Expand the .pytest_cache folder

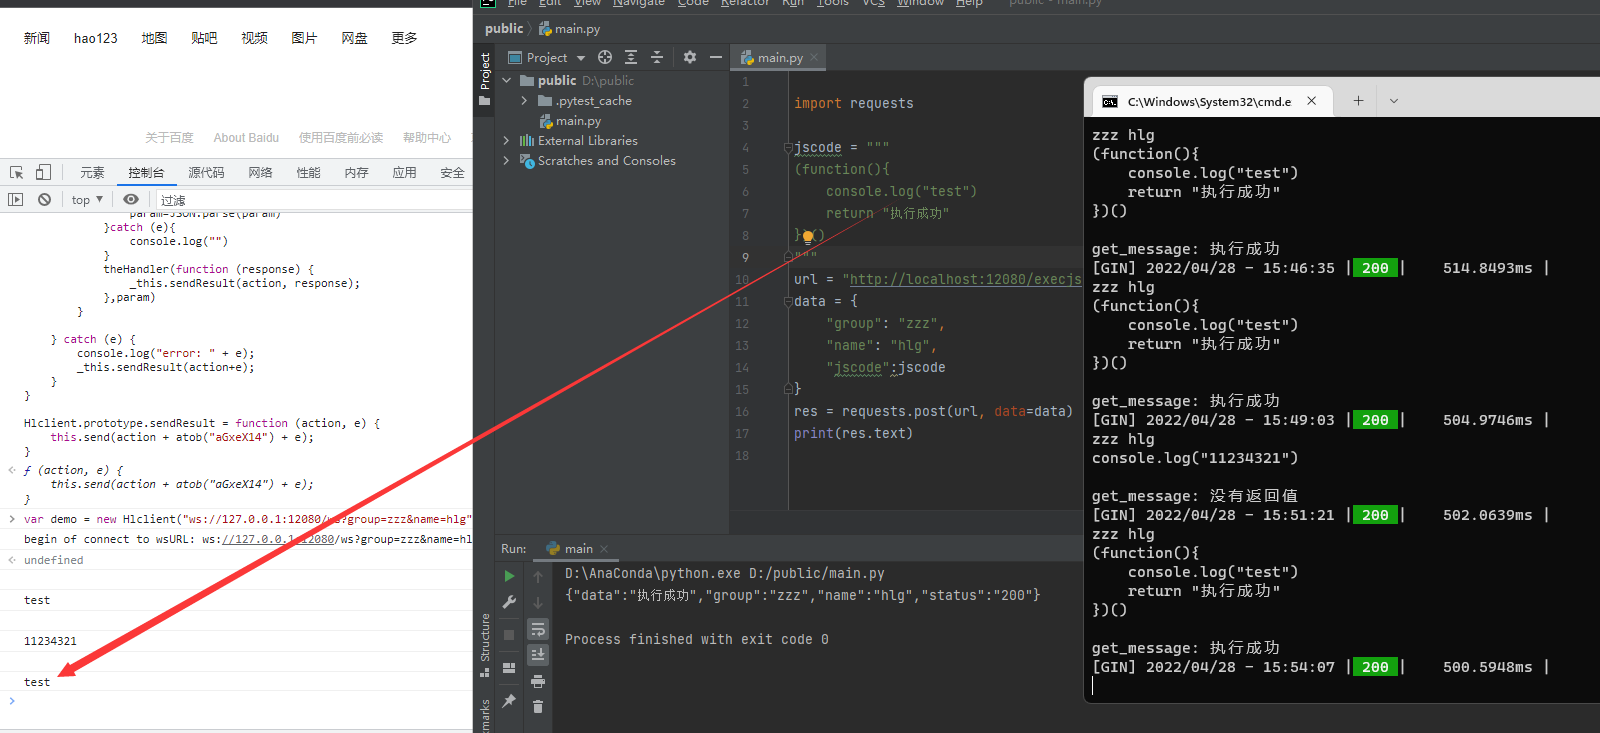click(524, 101)
